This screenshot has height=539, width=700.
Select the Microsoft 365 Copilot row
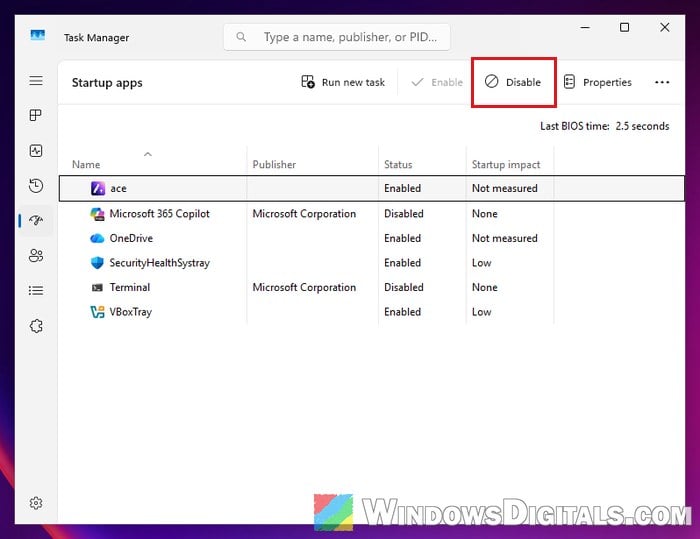pyautogui.click(x=371, y=214)
